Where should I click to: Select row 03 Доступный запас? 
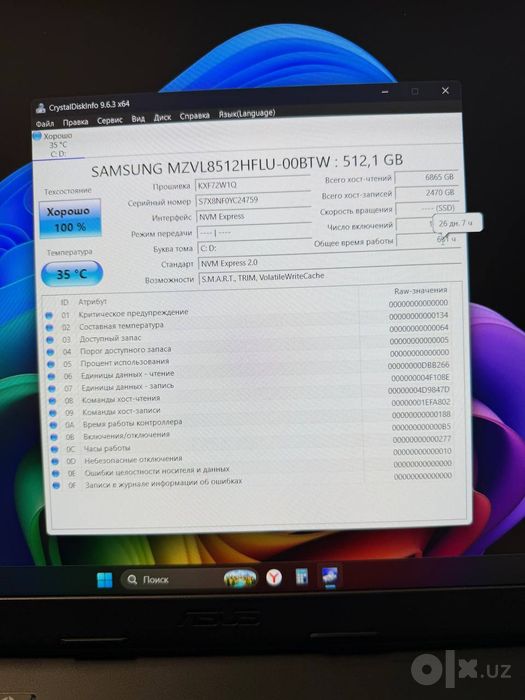click(249, 333)
